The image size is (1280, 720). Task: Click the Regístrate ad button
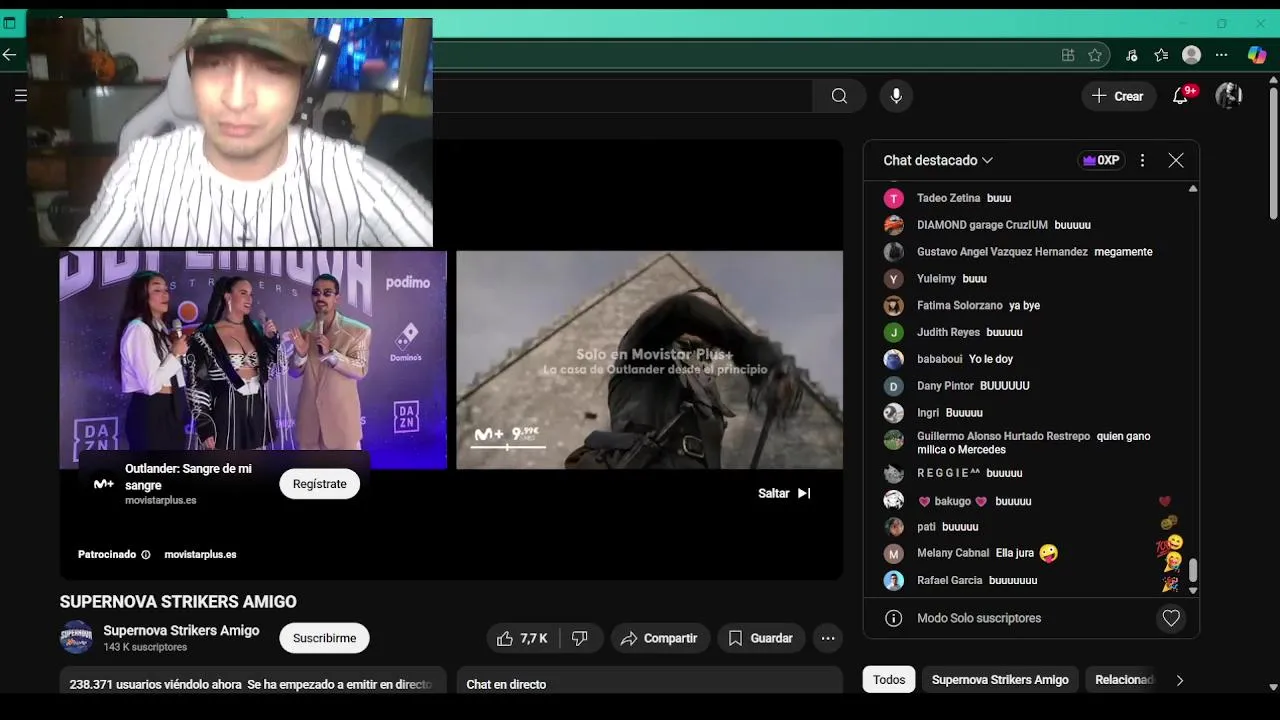coord(320,484)
